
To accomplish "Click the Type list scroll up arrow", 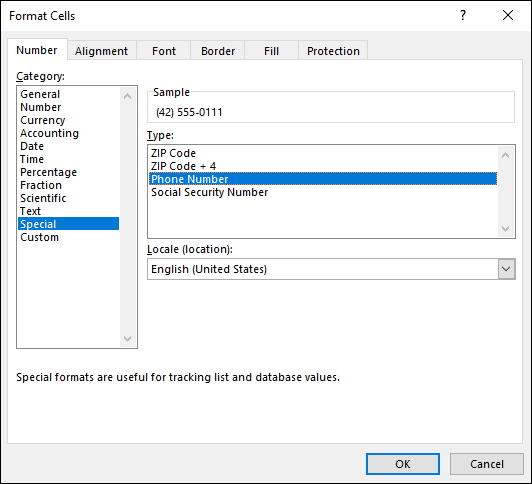I will [x=506, y=155].
